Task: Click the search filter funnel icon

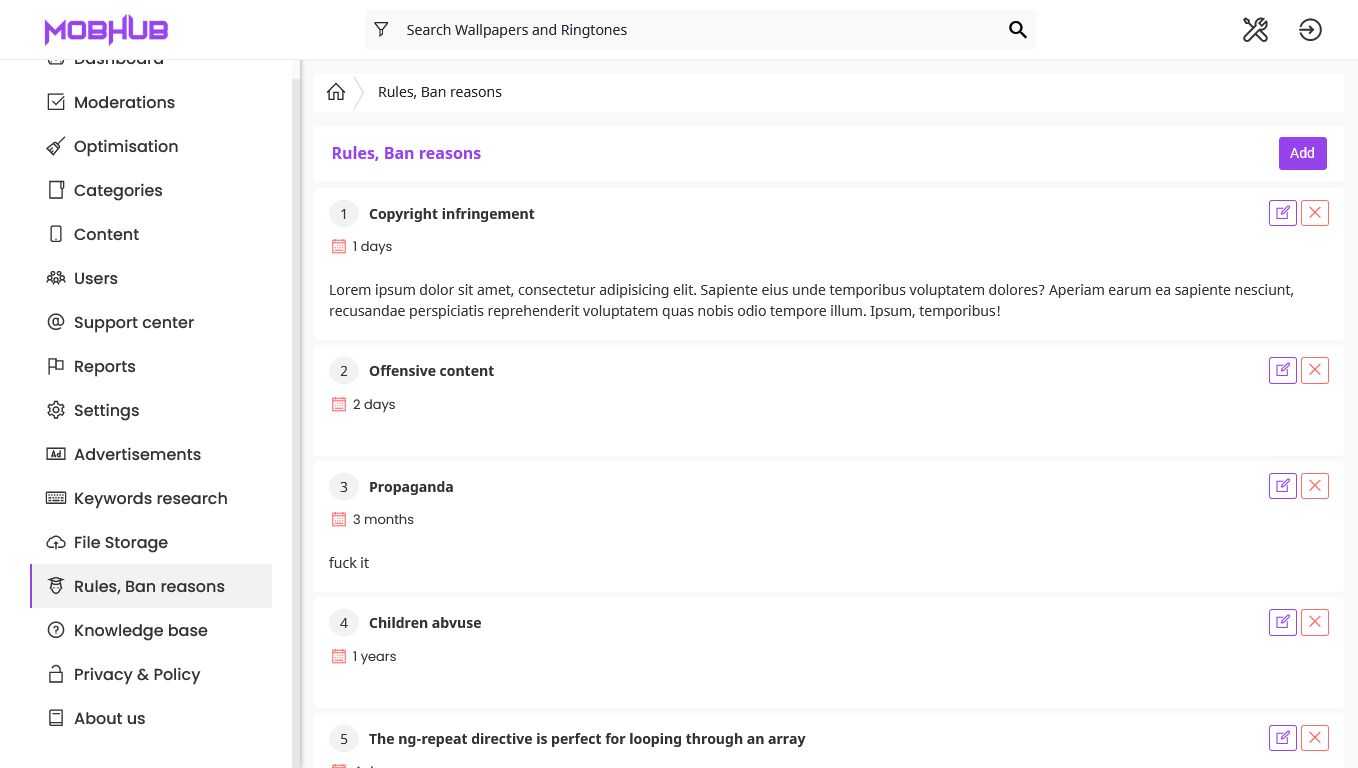Action: point(381,30)
